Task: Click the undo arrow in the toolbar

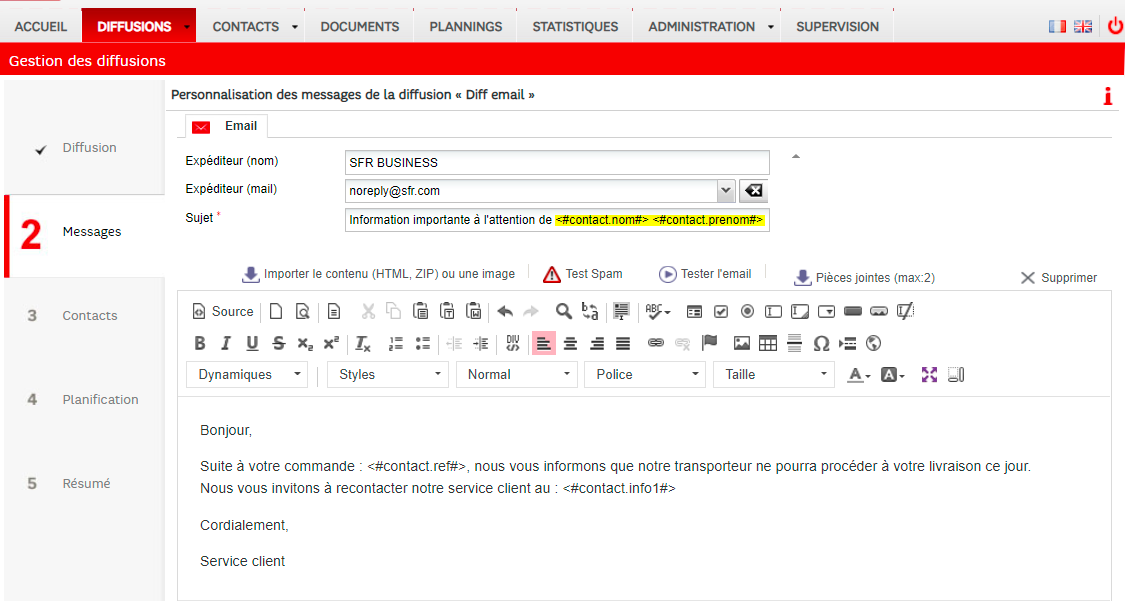Action: pos(505,311)
